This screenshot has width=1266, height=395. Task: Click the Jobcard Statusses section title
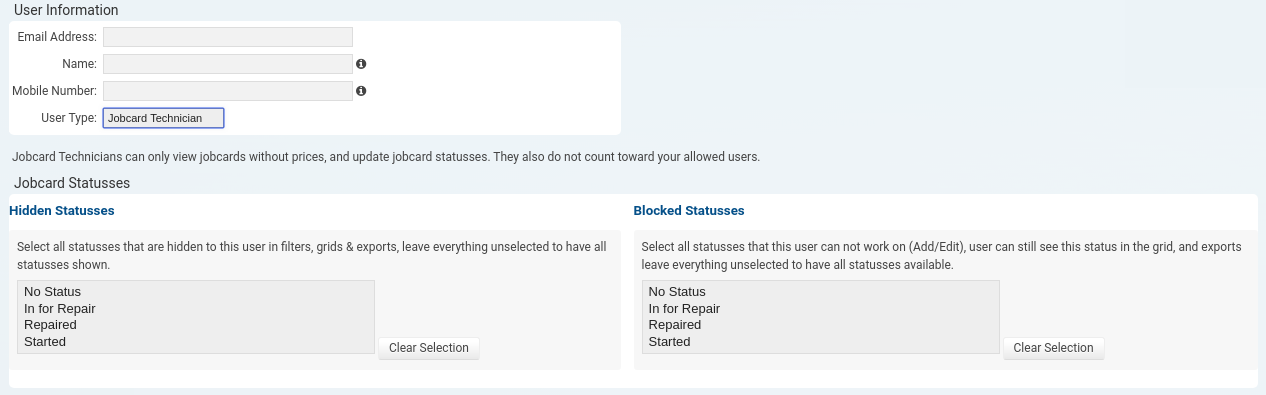pos(72,184)
